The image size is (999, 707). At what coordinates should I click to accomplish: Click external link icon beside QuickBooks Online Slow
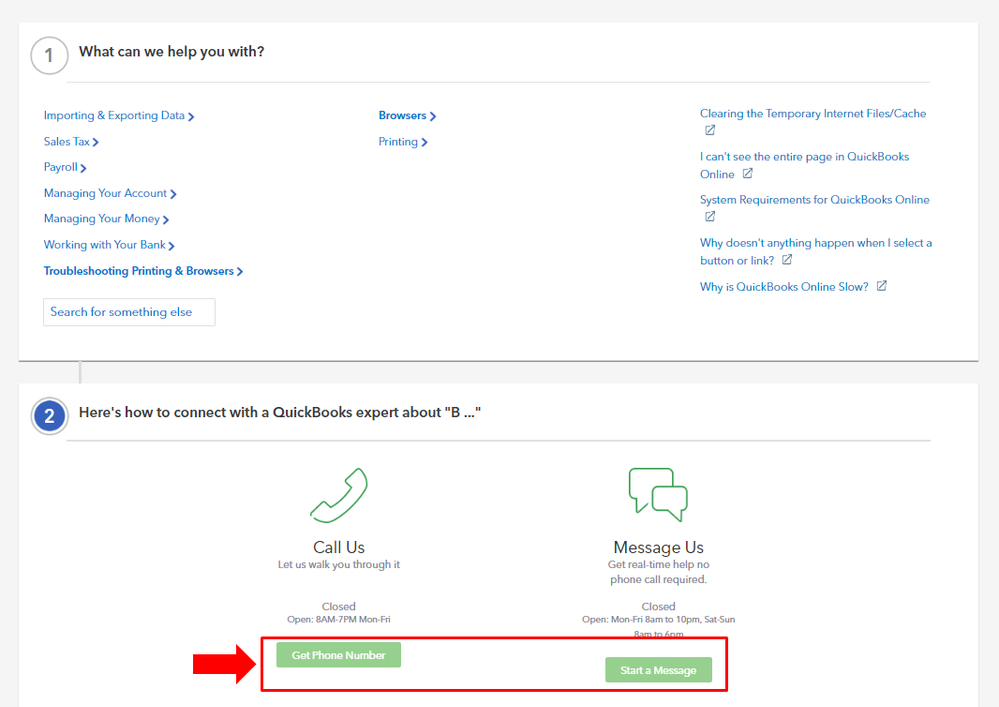pos(881,286)
